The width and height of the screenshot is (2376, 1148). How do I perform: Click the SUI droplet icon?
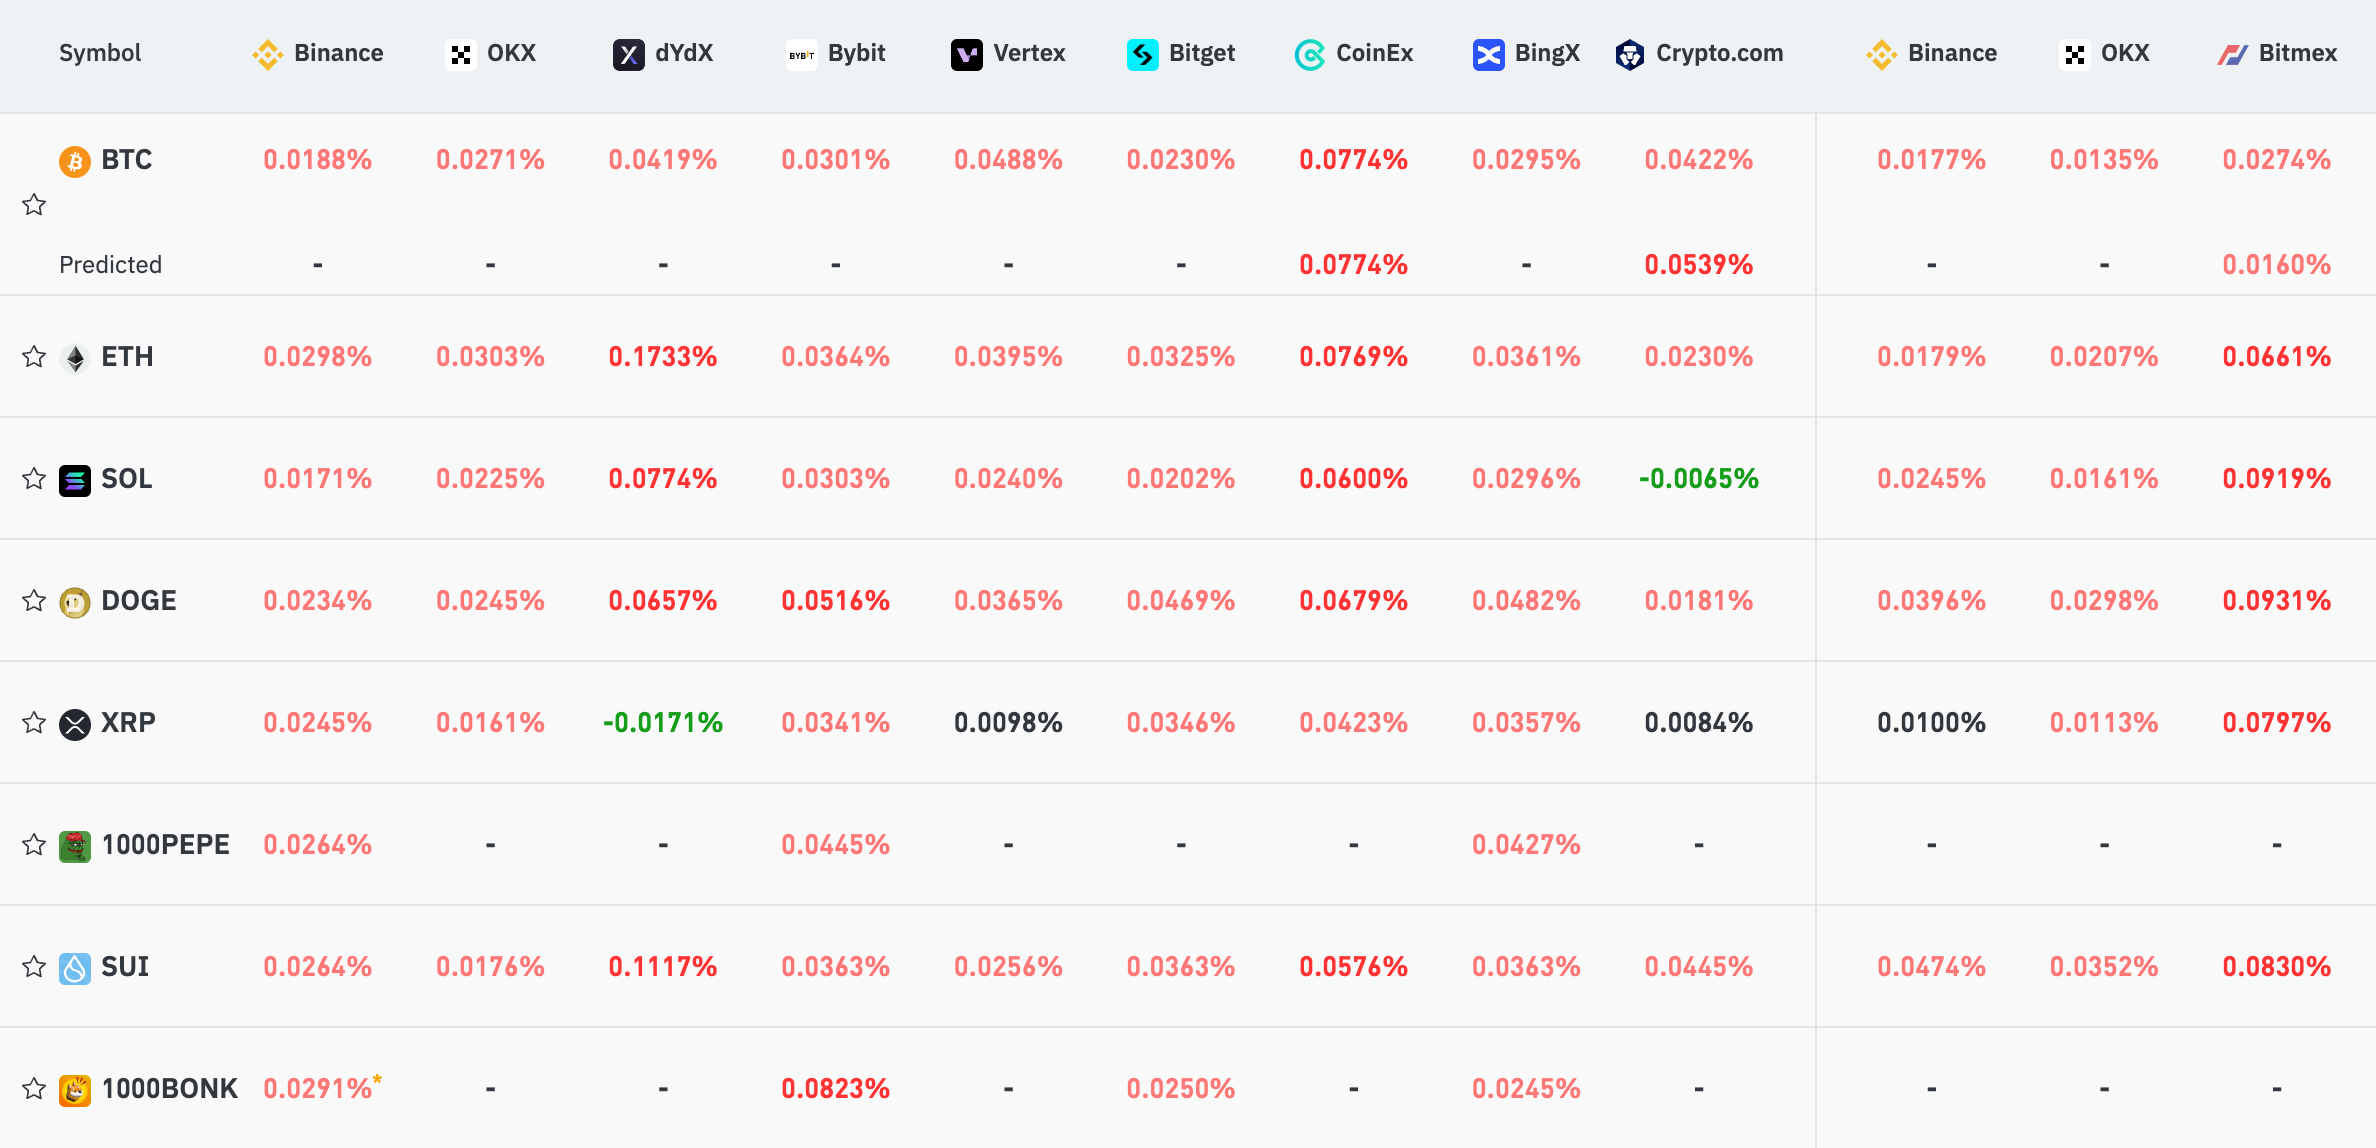click(75, 968)
